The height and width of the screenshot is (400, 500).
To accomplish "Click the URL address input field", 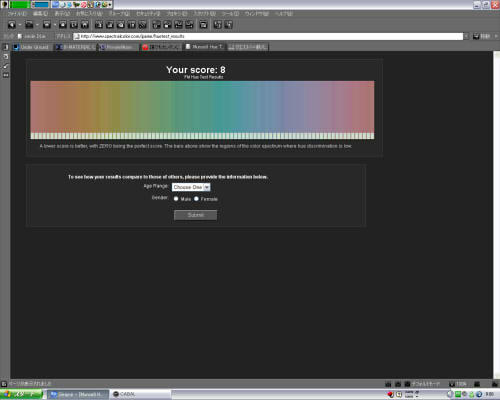I will pos(268,36).
